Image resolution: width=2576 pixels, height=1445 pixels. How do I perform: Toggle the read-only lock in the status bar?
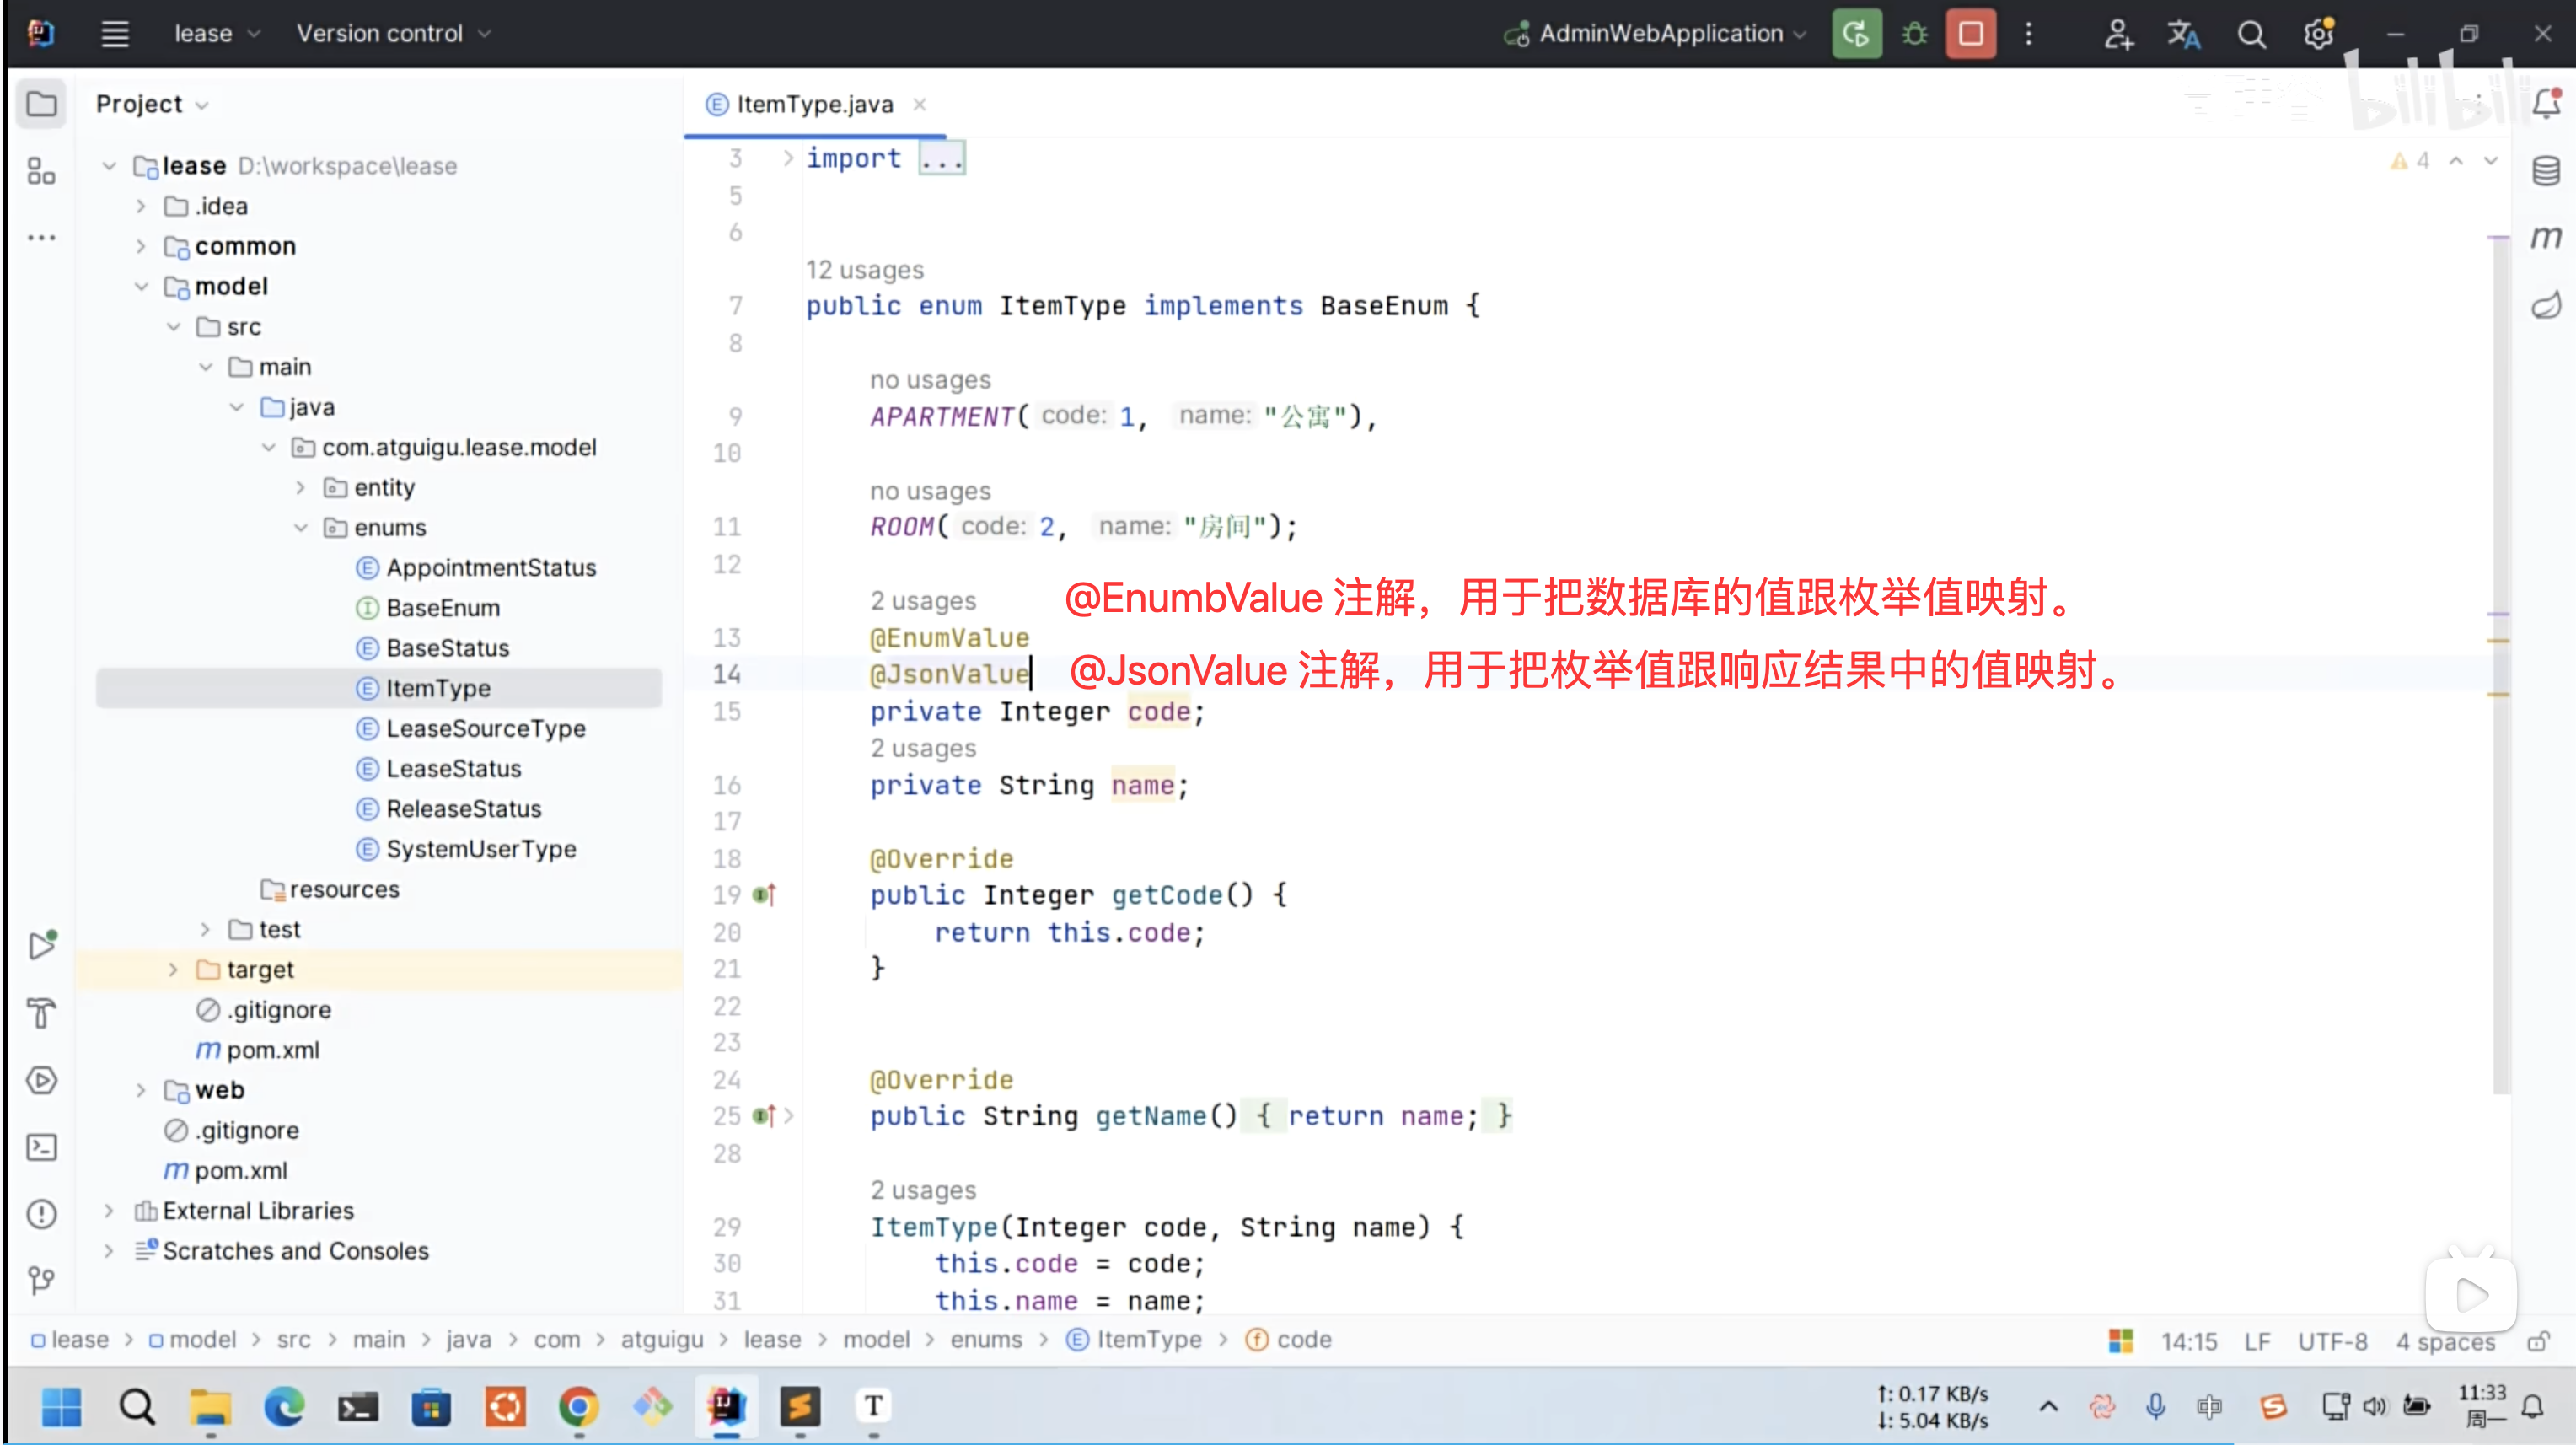coord(2537,1341)
